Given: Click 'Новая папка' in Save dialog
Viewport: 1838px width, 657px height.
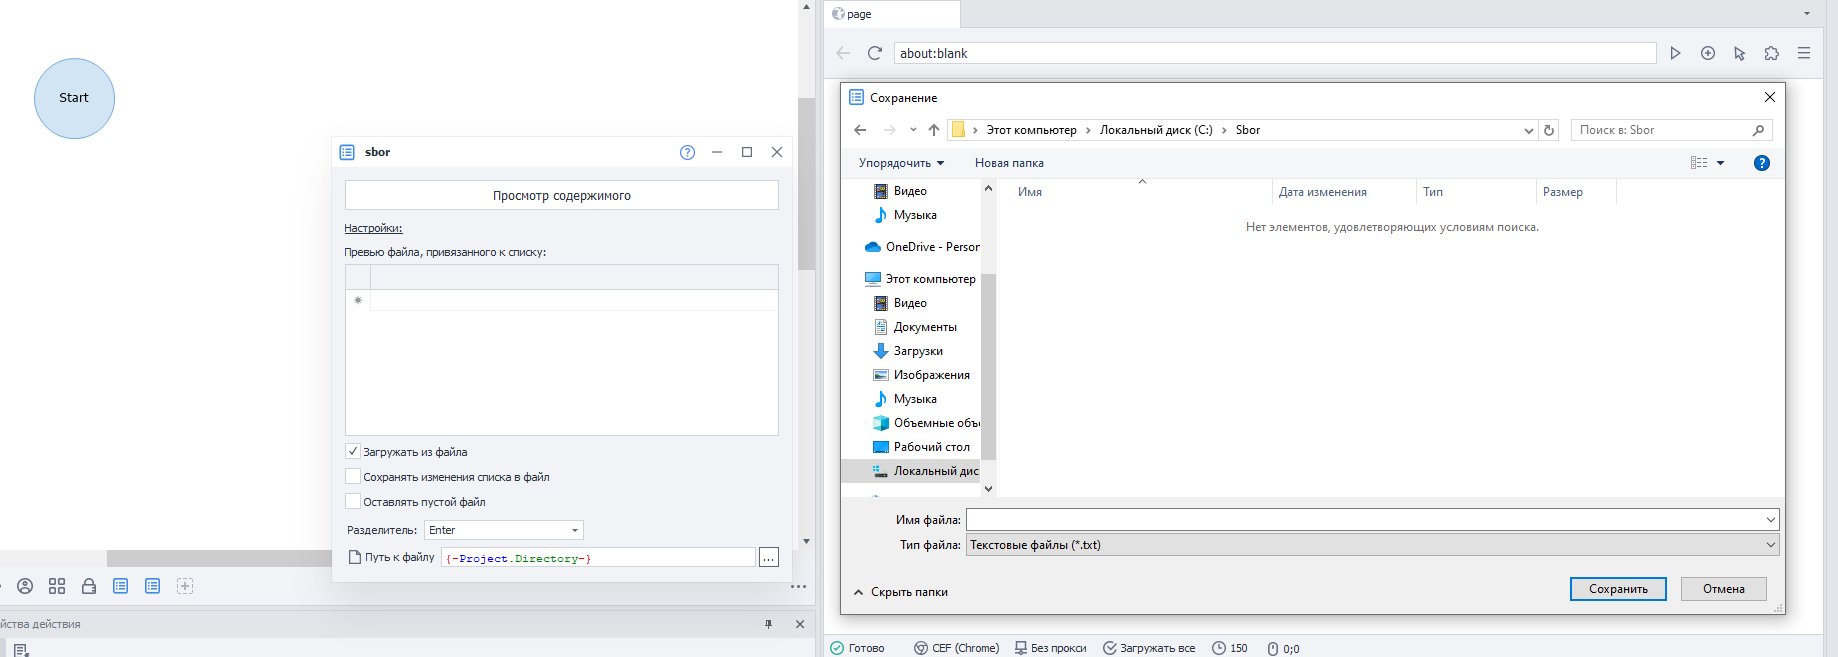Looking at the screenshot, I should 1009,163.
